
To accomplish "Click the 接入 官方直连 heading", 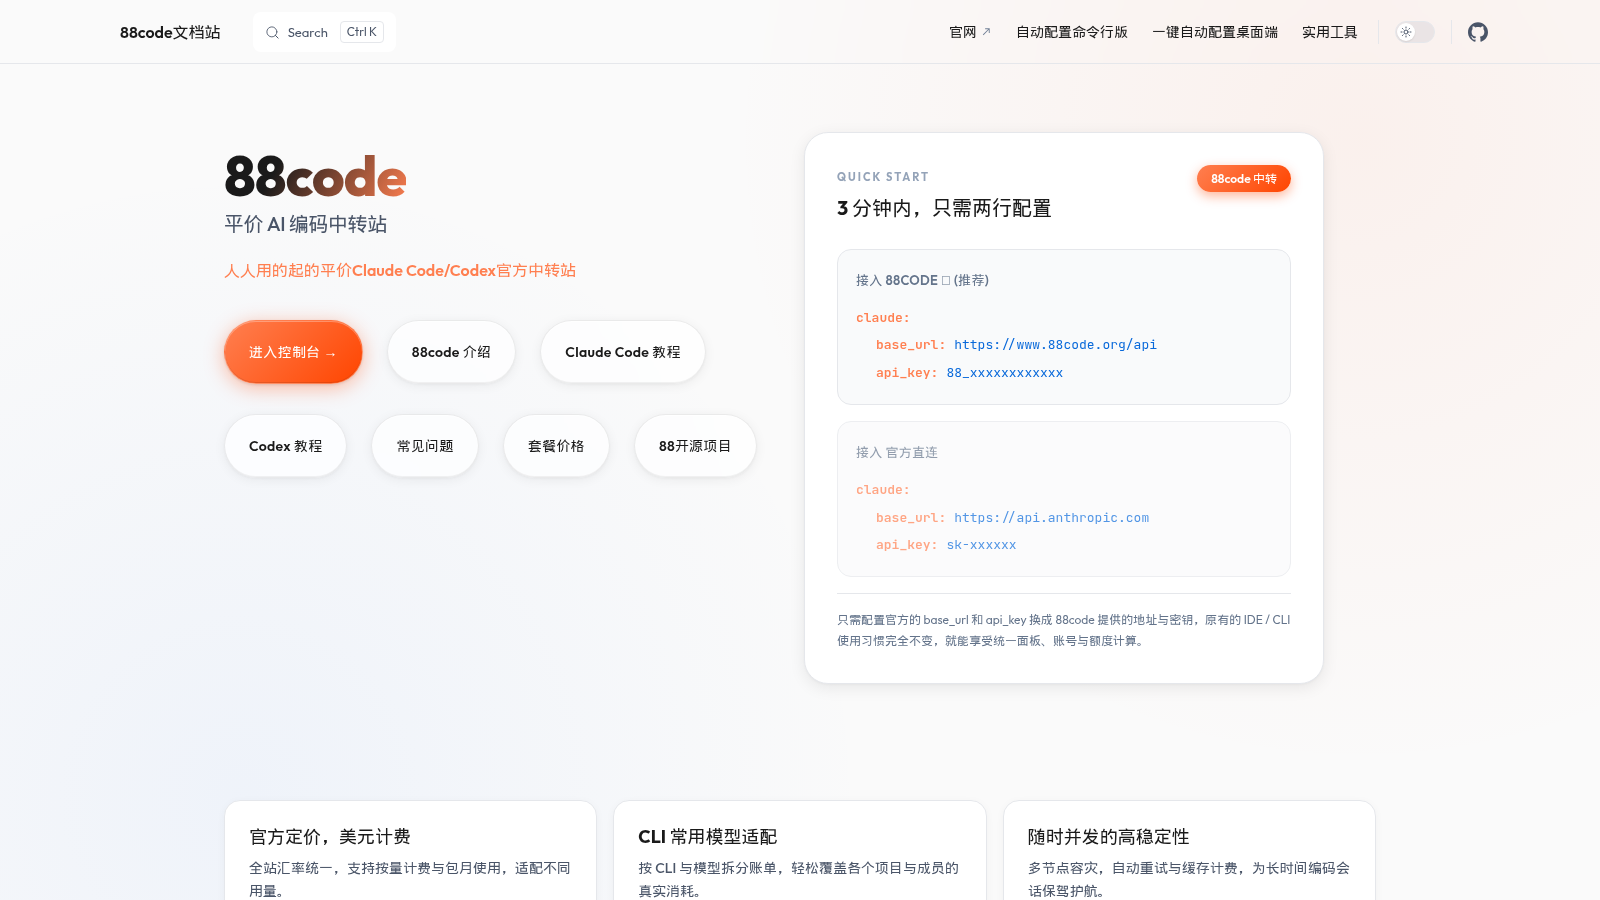I will 896,452.
